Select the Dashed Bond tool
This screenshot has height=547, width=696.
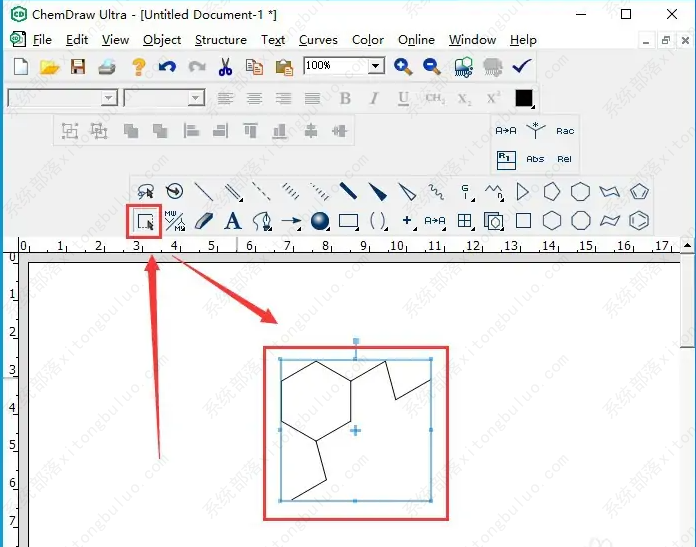pyautogui.click(x=261, y=192)
